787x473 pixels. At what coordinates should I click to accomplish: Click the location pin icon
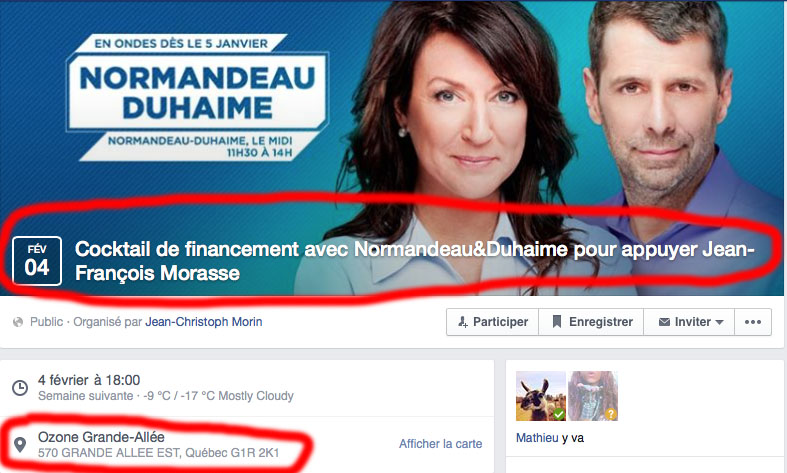click(x=20, y=444)
